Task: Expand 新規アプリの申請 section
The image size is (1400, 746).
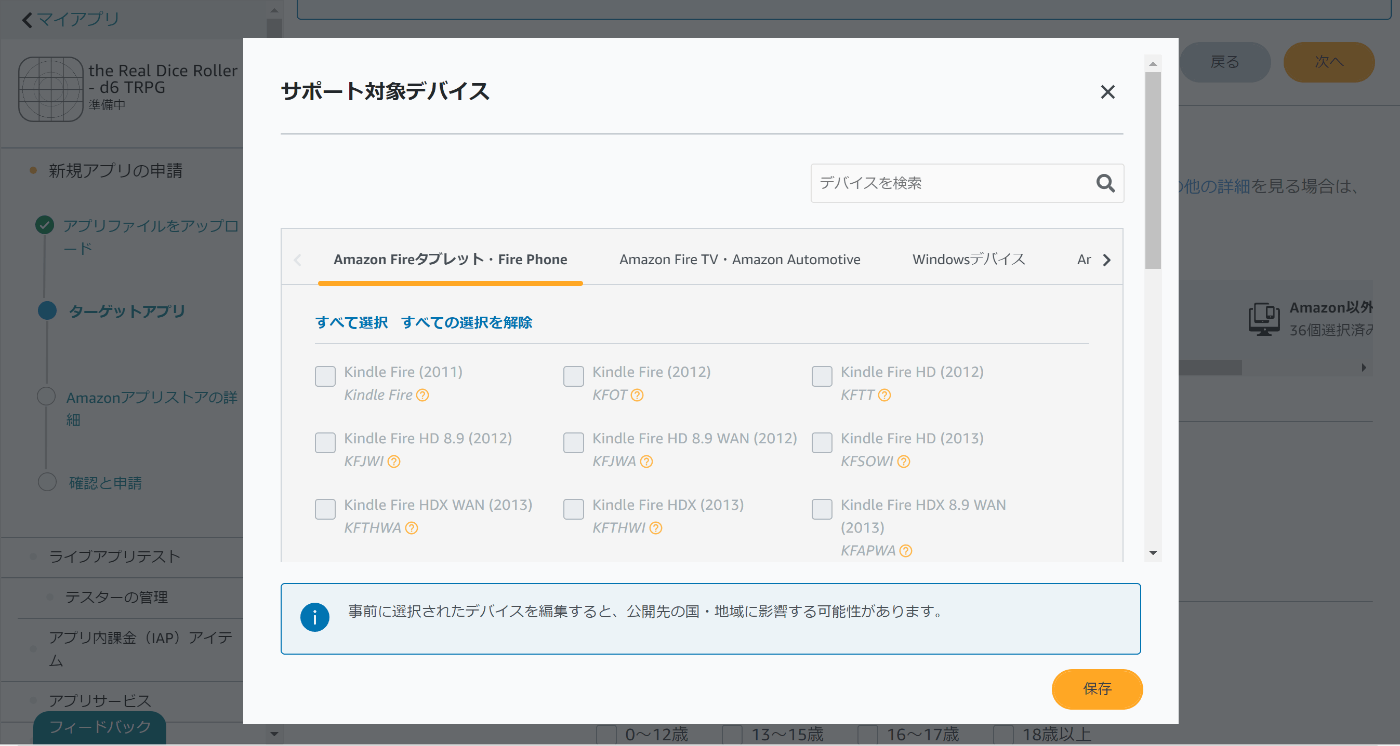Action: (x=116, y=171)
